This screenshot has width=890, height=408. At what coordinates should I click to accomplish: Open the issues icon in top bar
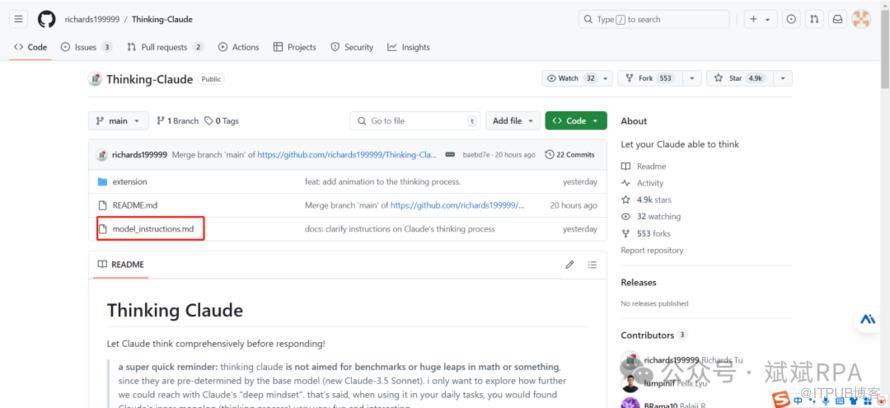pyautogui.click(x=791, y=19)
